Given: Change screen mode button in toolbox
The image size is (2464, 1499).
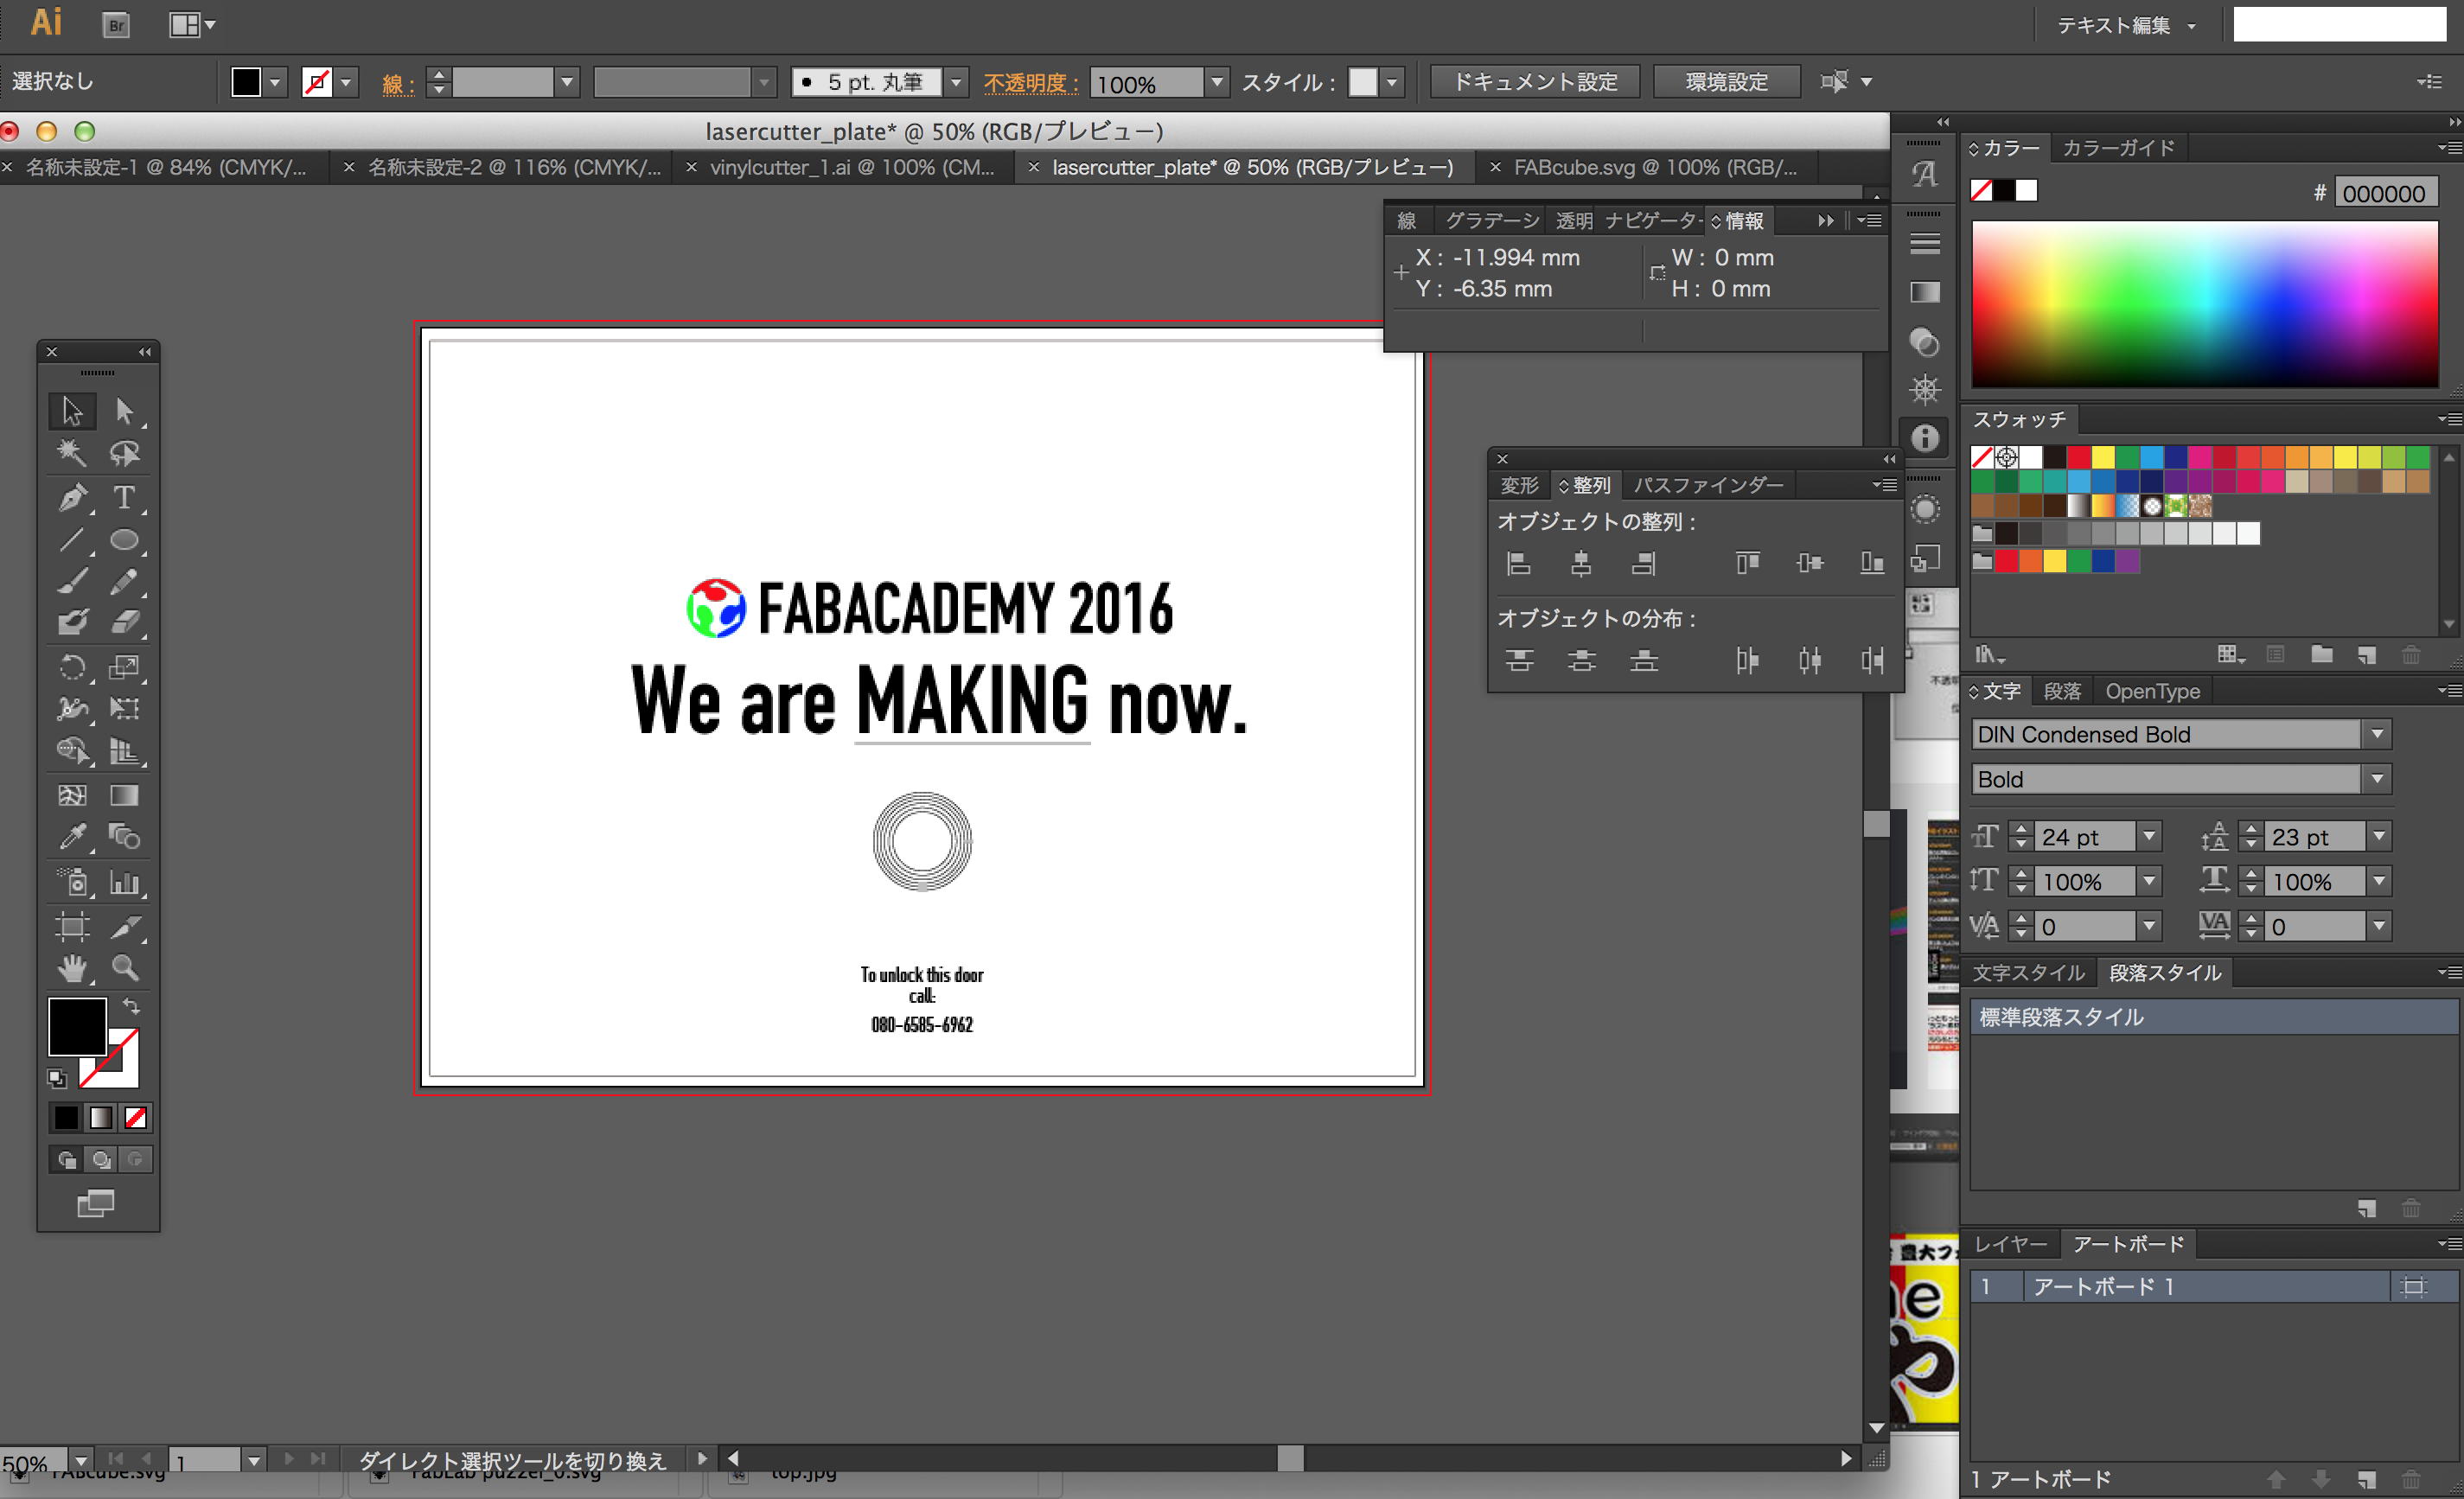Looking at the screenshot, I should pos(96,1203).
